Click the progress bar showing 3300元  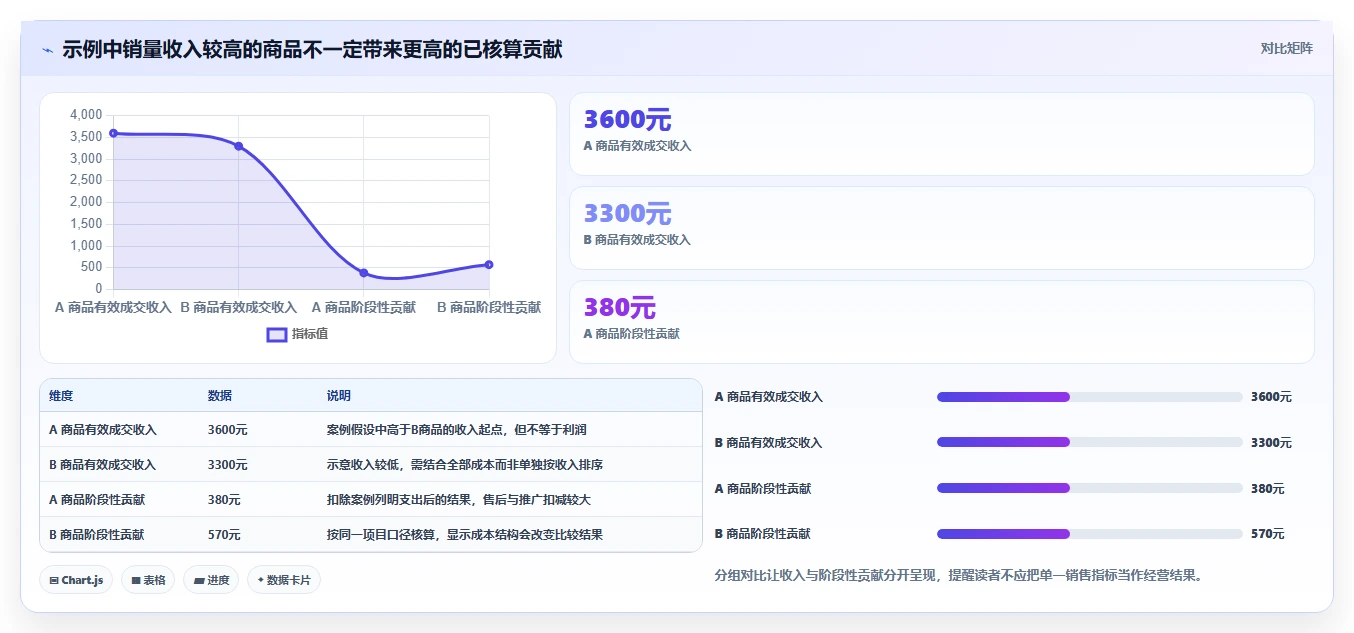1089,443
